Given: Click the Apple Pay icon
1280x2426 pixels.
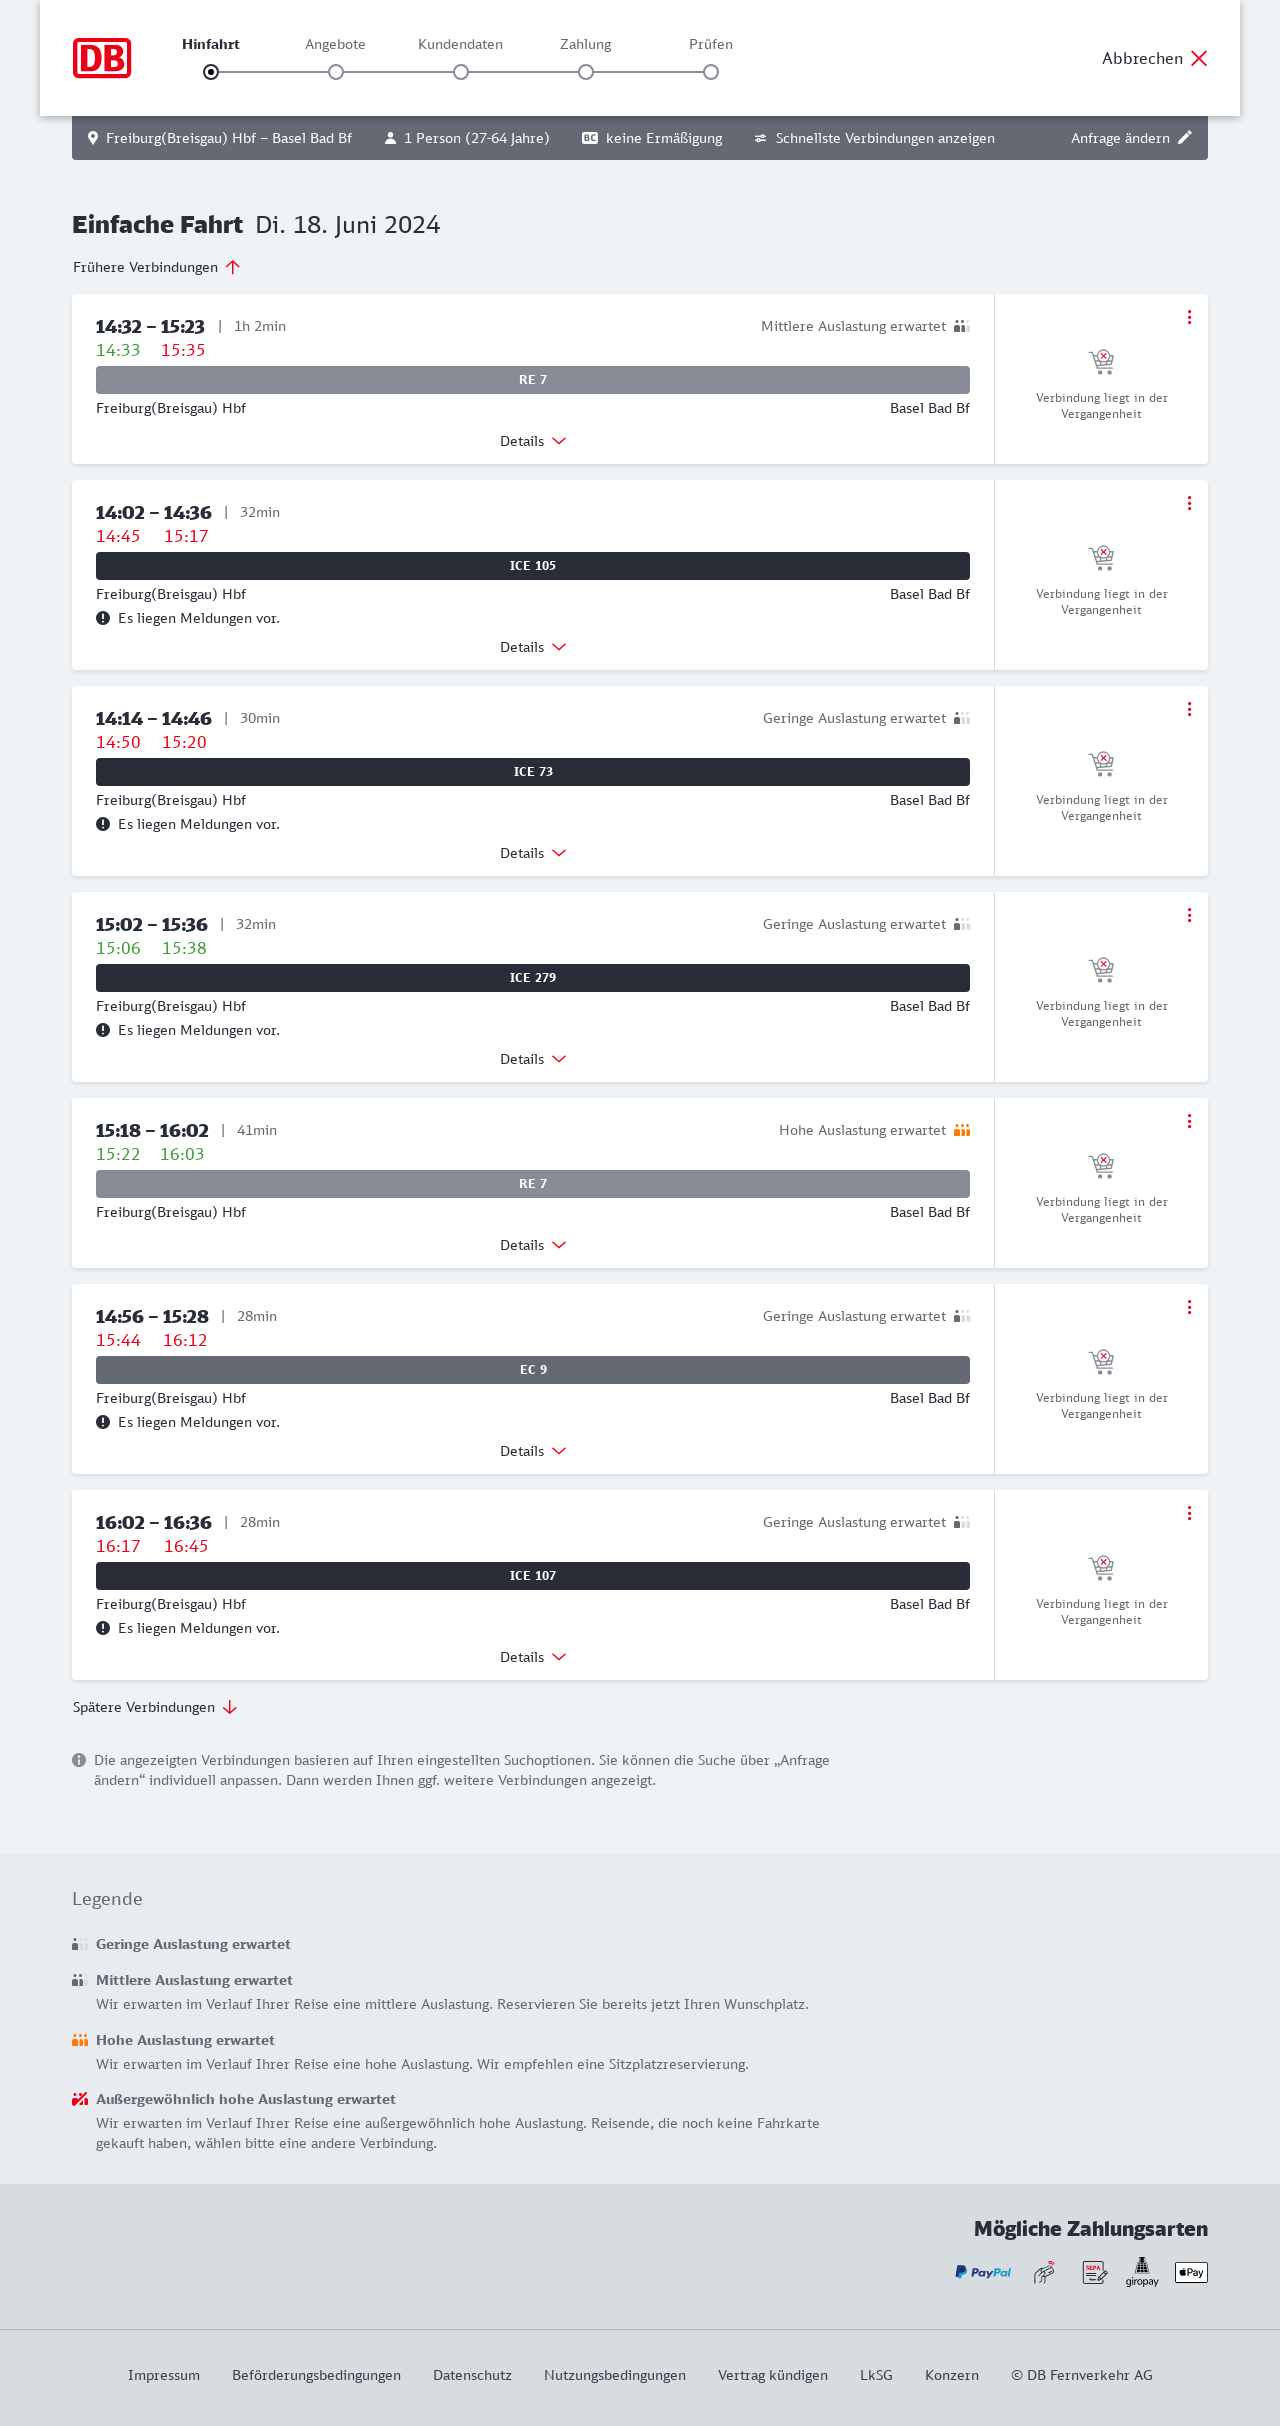Looking at the screenshot, I should pos(1191,2272).
